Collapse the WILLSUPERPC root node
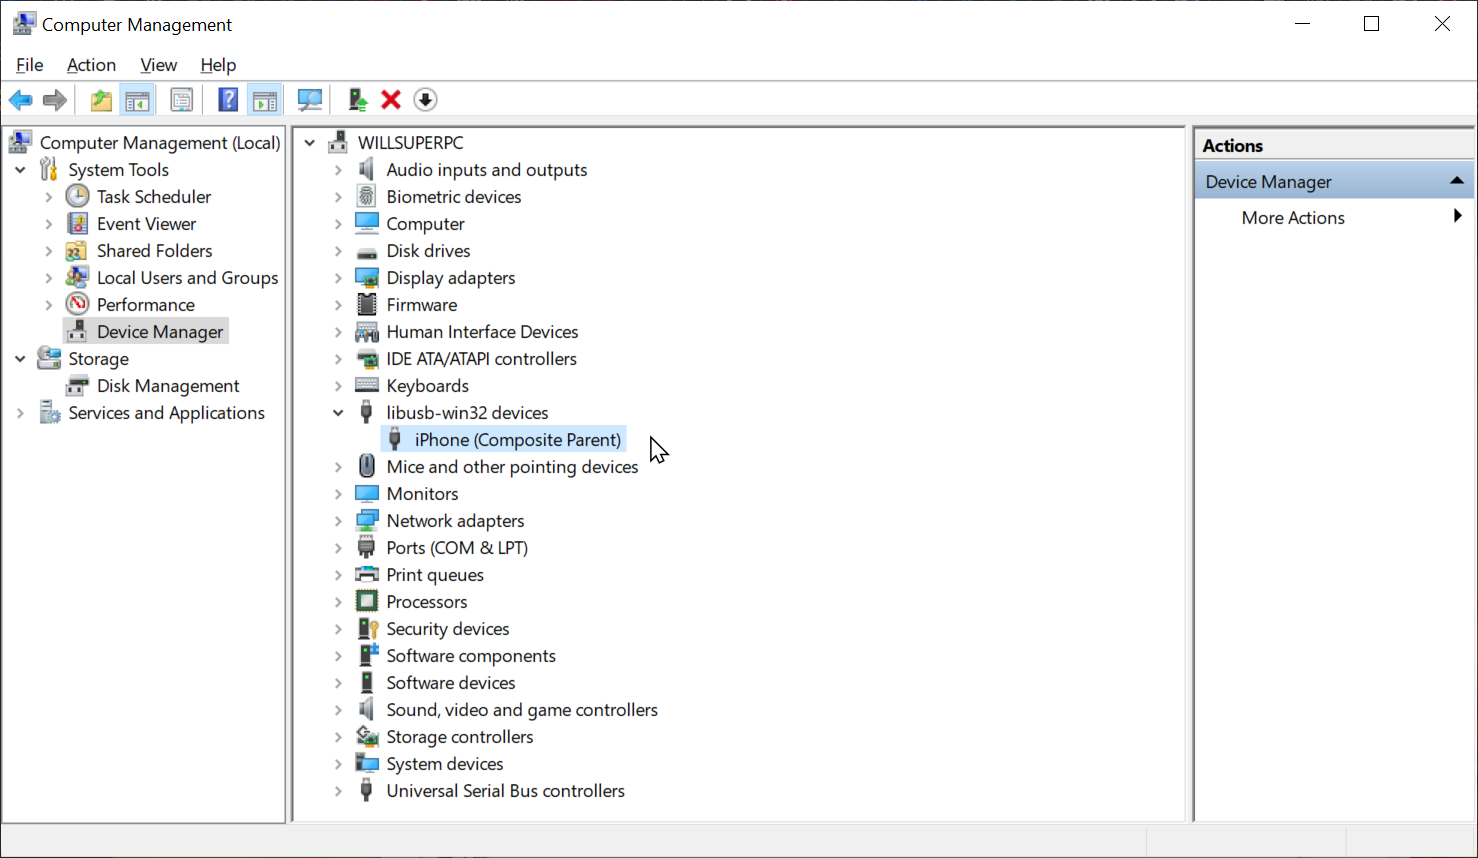Viewport: 1478px width, 858px height. tap(310, 143)
